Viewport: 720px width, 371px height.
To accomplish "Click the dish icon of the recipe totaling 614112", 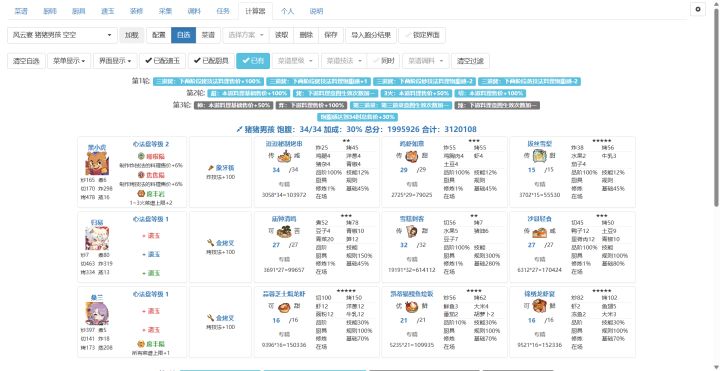I will tap(411, 231).
